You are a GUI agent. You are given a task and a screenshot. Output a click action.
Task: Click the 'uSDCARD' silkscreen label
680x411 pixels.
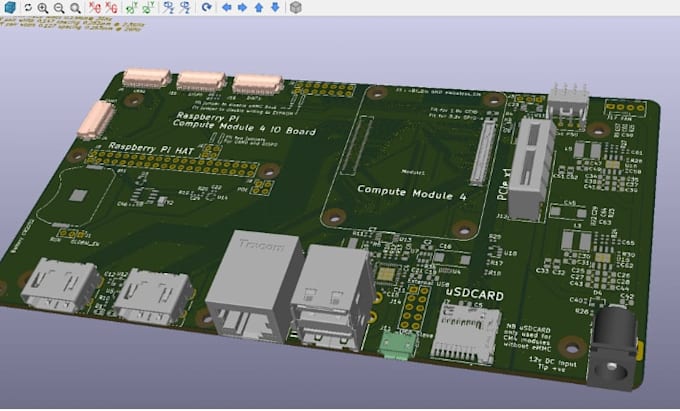point(475,295)
